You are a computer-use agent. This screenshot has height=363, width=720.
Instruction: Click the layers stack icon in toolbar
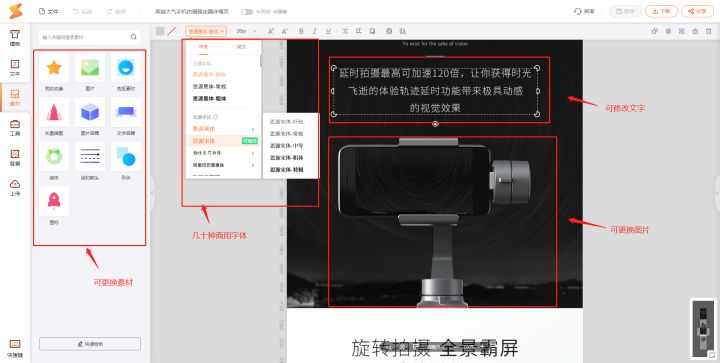668,31
